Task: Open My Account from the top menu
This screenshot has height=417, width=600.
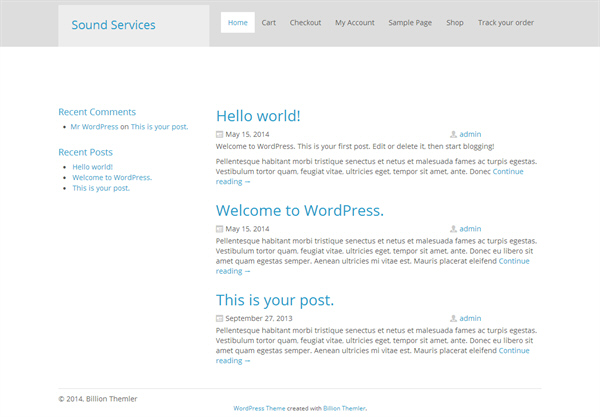Action: click(x=355, y=23)
